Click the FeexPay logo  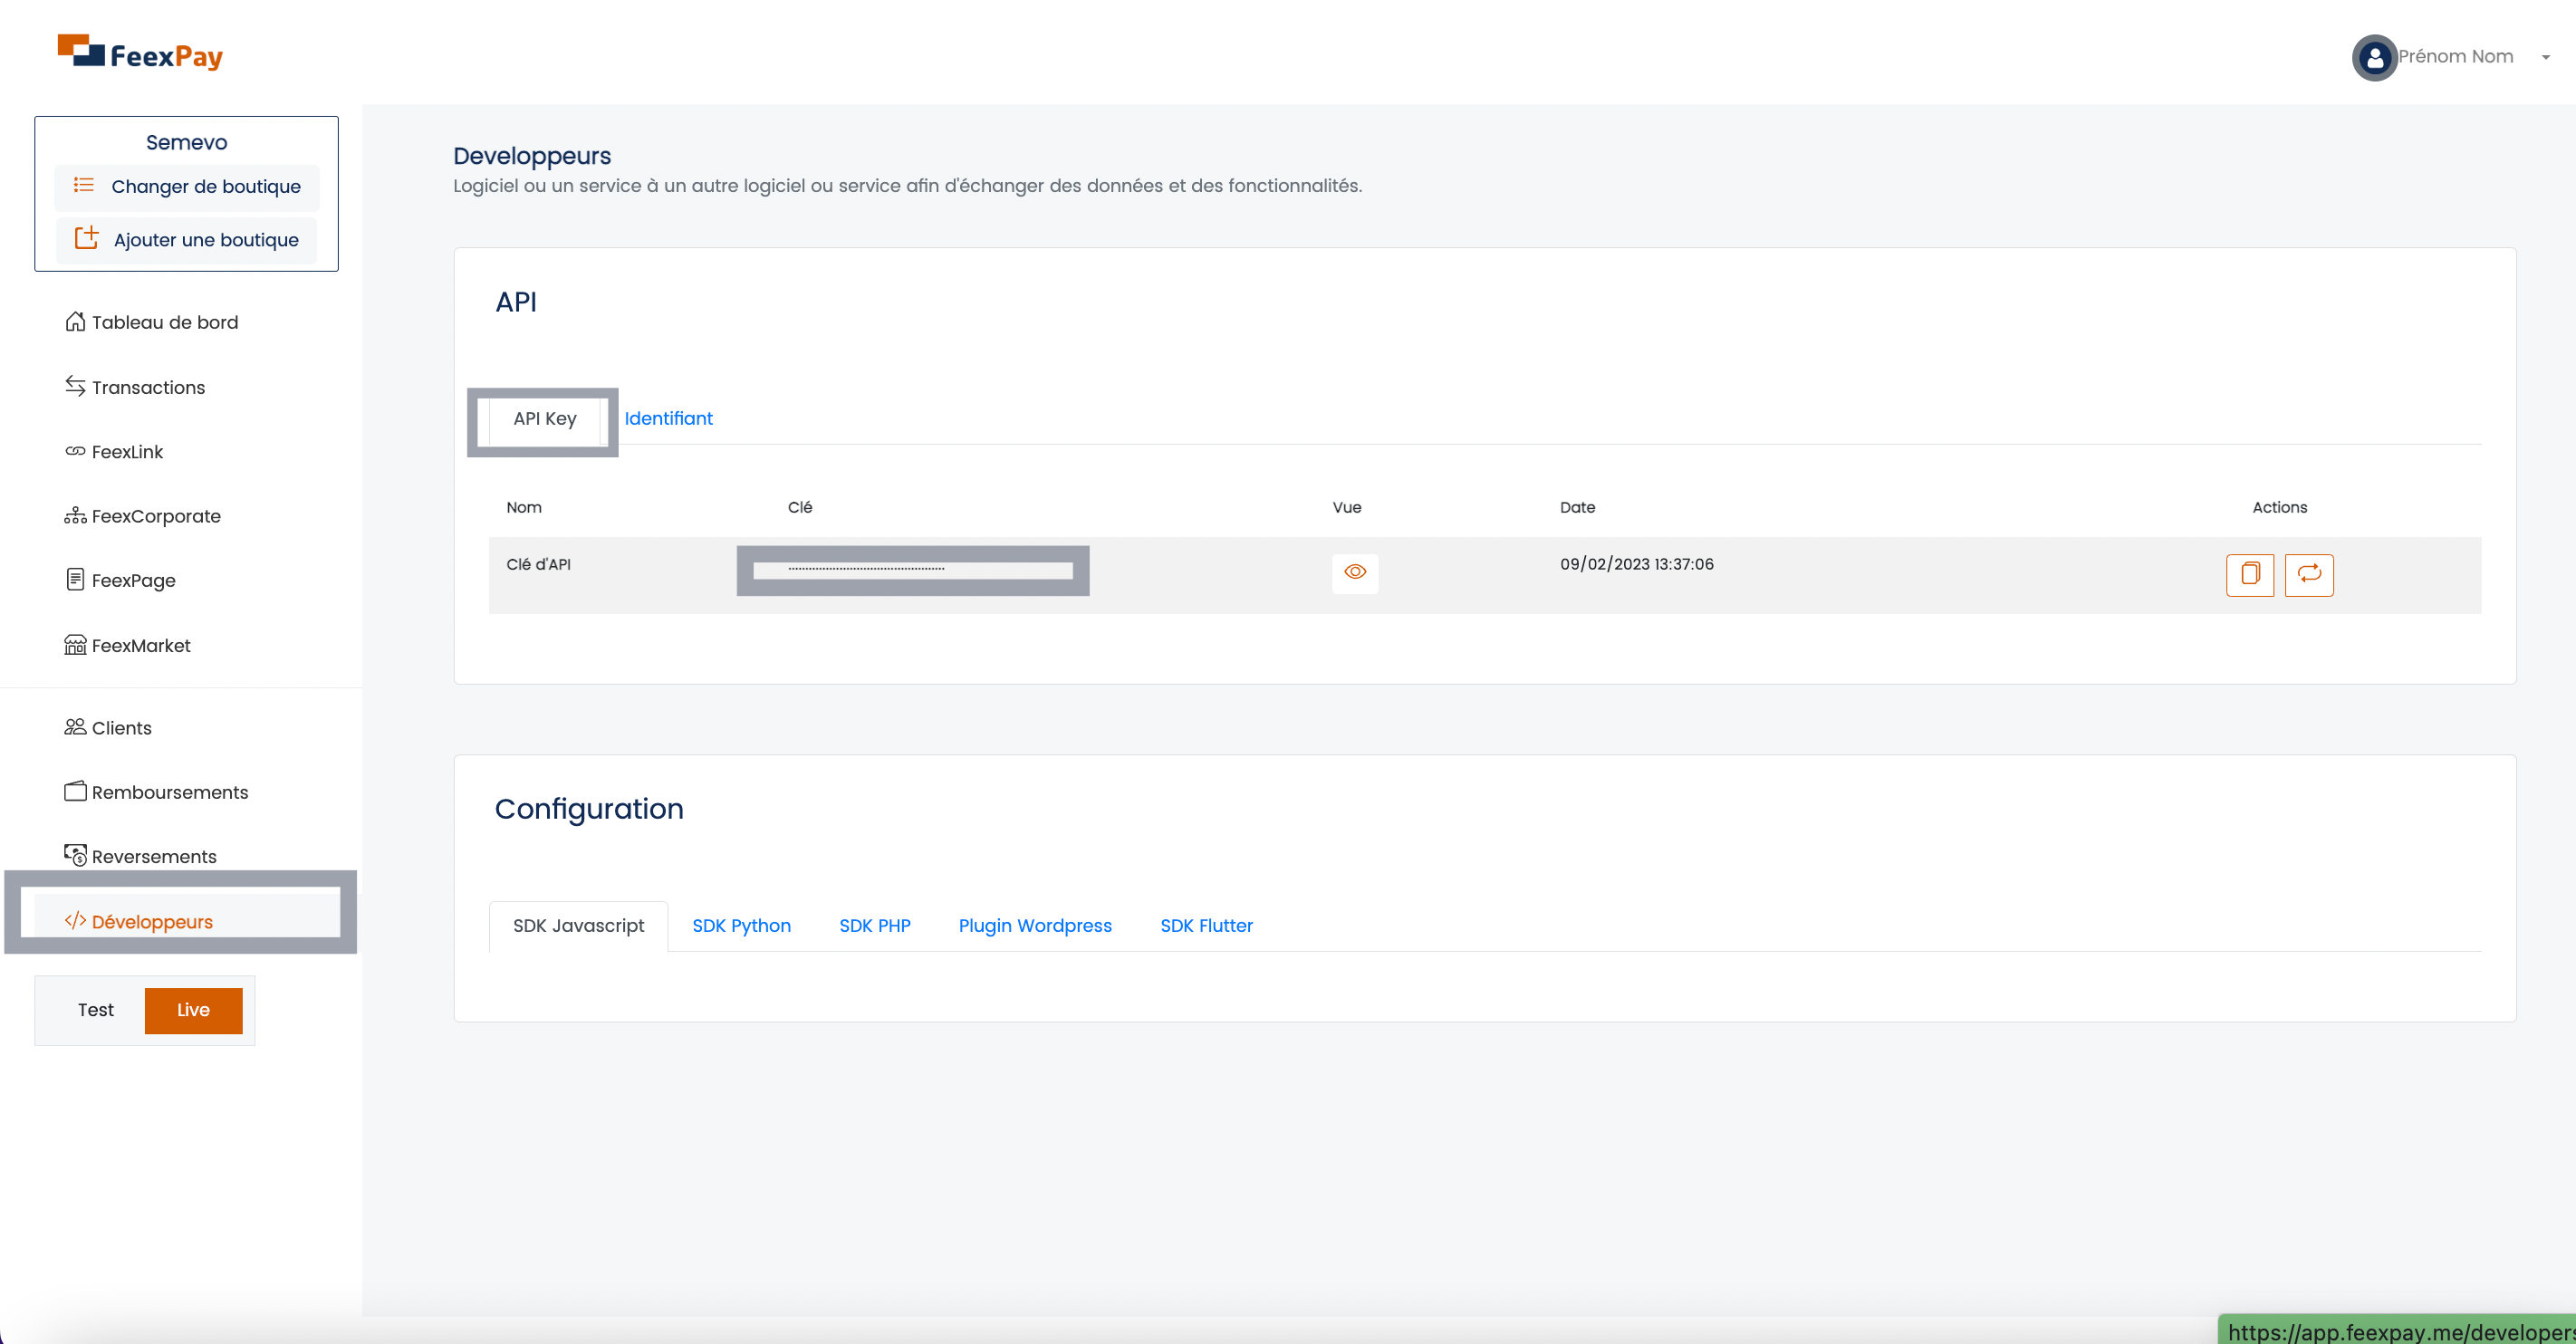coord(140,53)
